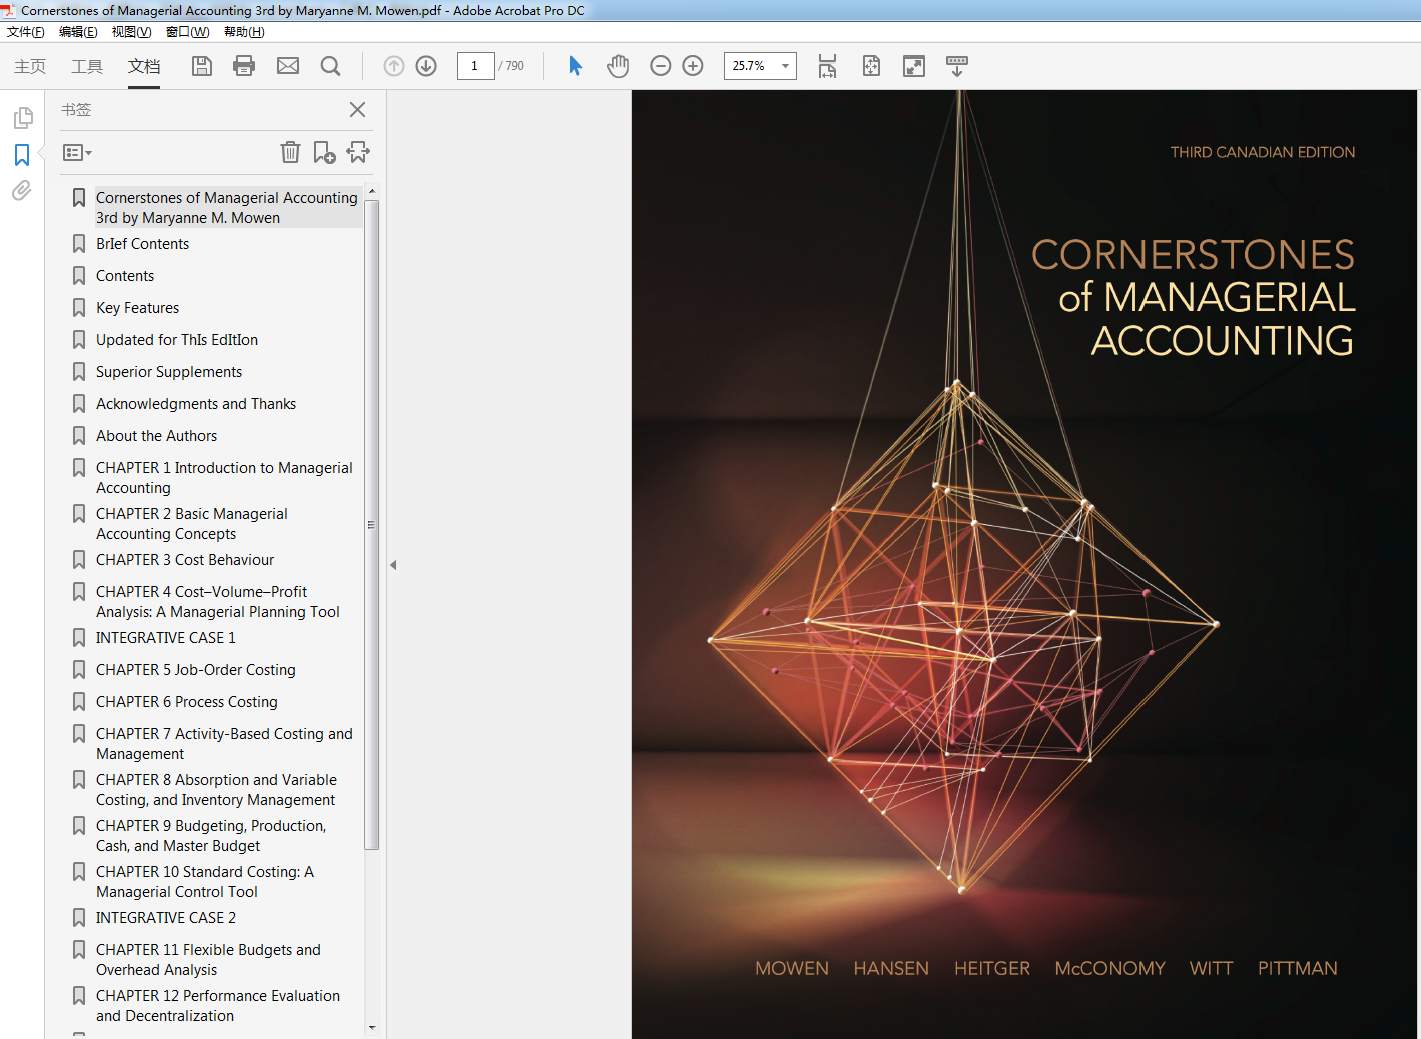Add a new bookmark icon
The image size is (1421, 1039).
[x=324, y=152]
